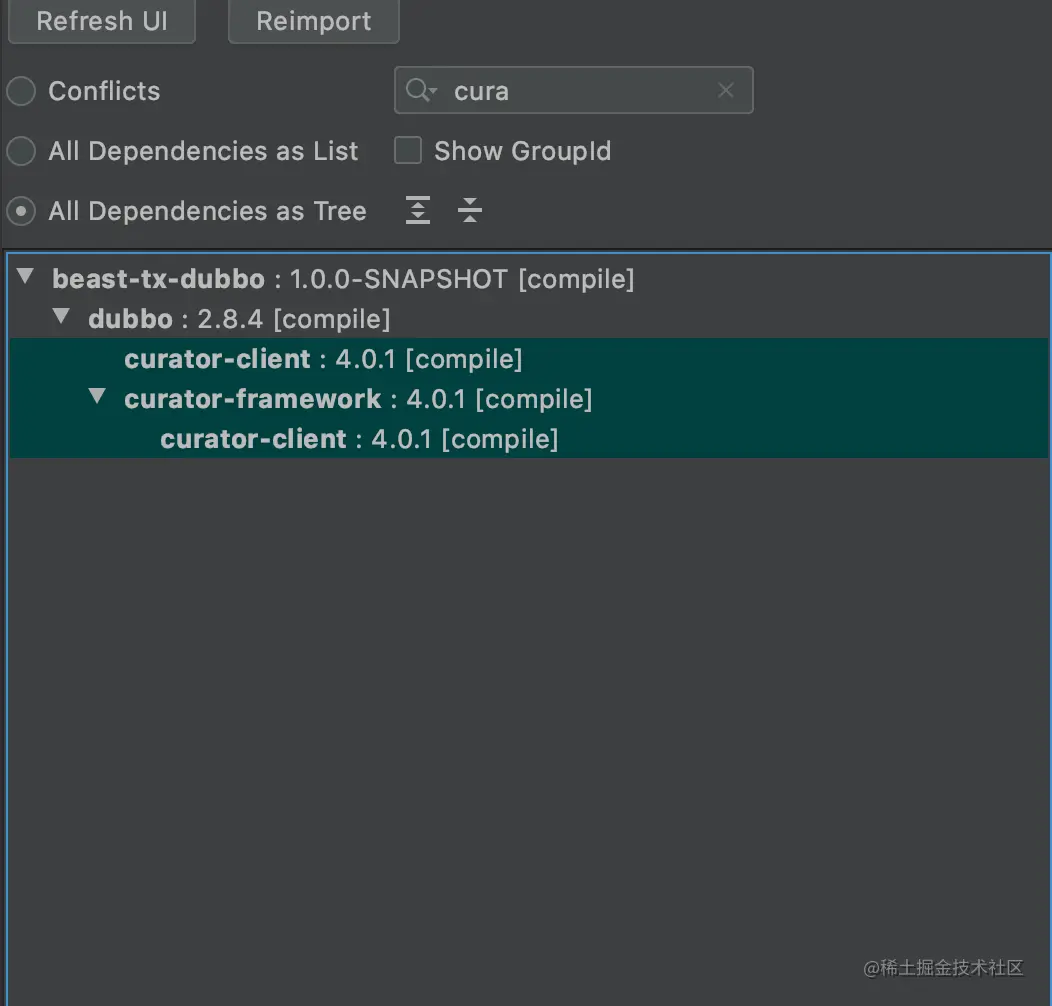Enable the Show GroupId checkbox
Viewport: 1052px width, 1006px height.
[x=408, y=151]
